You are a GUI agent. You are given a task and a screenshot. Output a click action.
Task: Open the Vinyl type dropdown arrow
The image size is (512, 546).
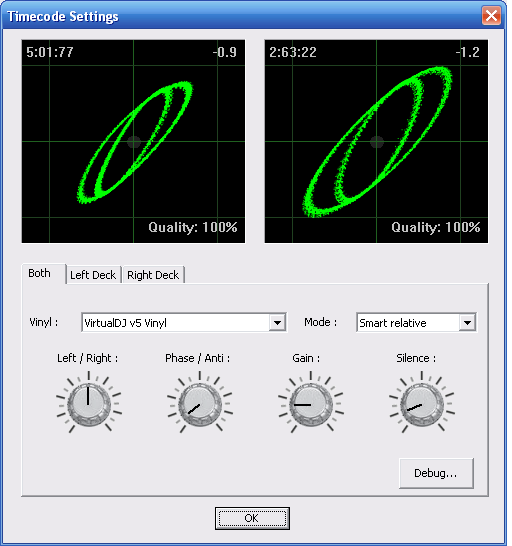[x=278, y=322]
